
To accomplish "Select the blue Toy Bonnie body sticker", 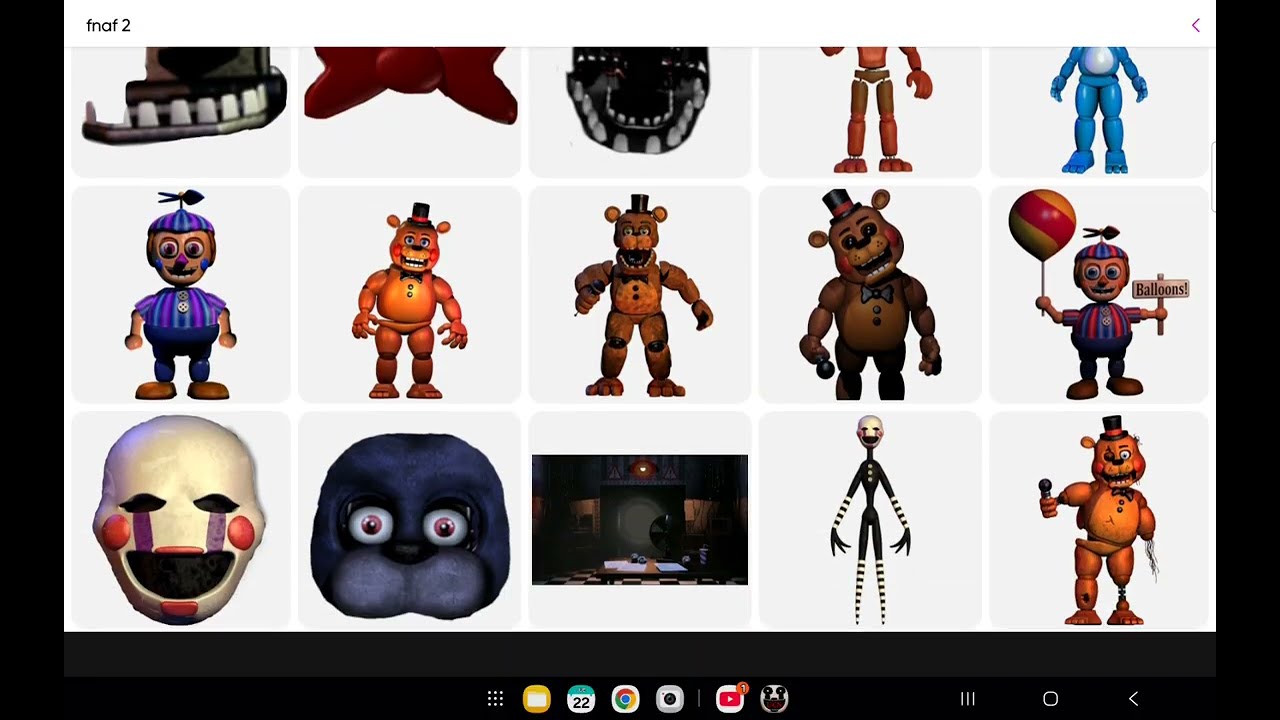I will 1099,112.
